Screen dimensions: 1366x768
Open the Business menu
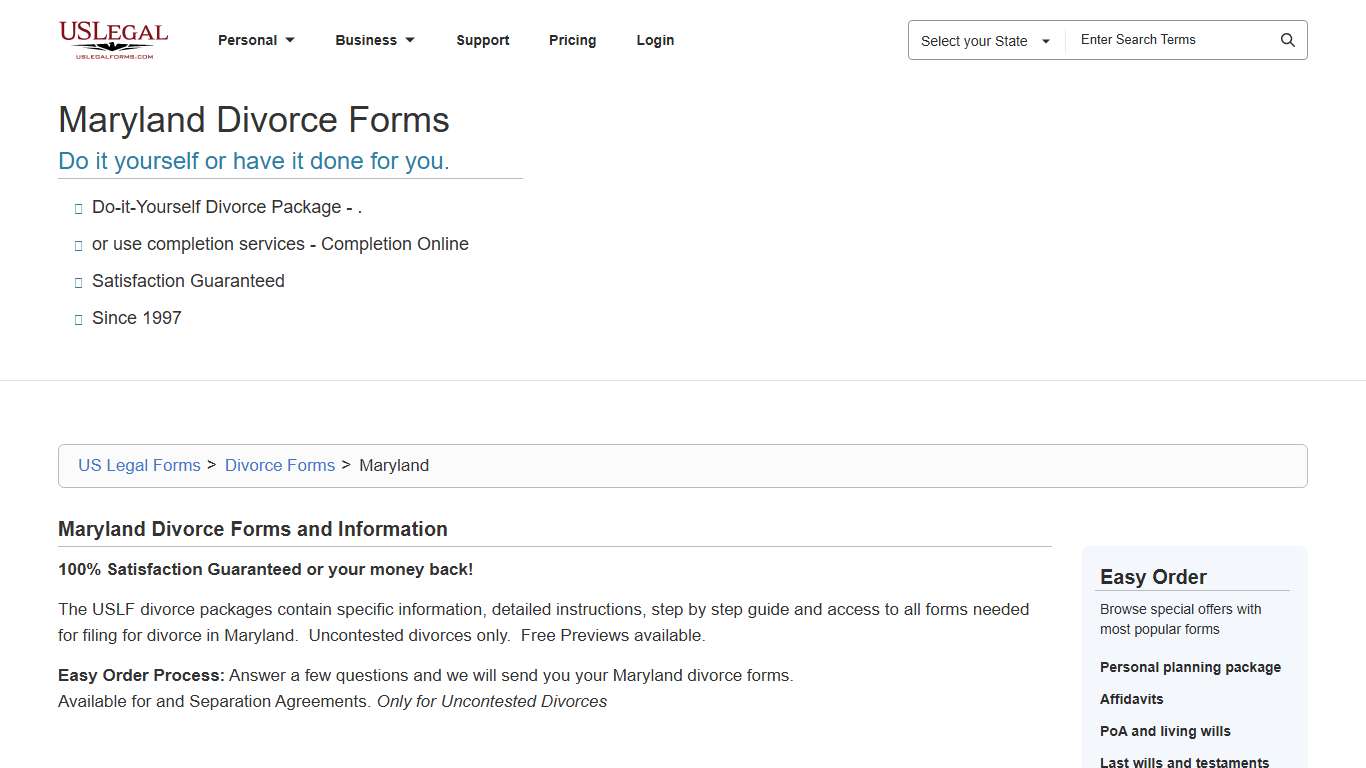(x=366, y=40)
